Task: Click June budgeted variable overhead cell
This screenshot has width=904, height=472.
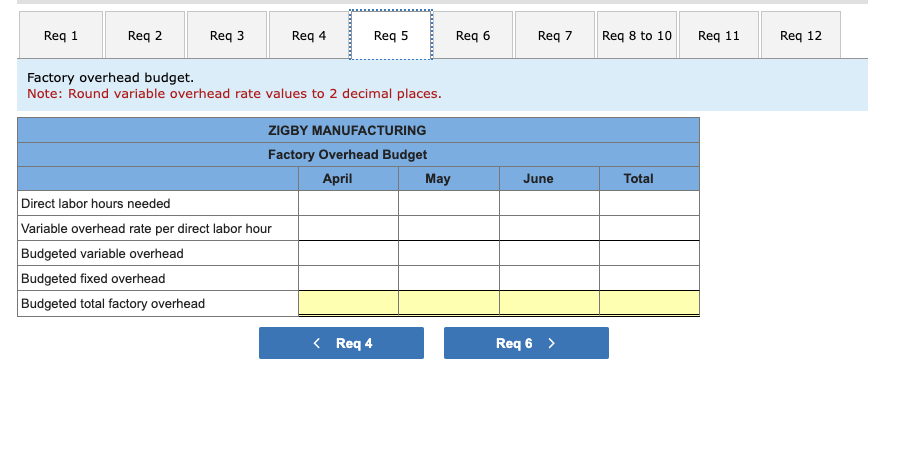Action: tap(549, 254)
